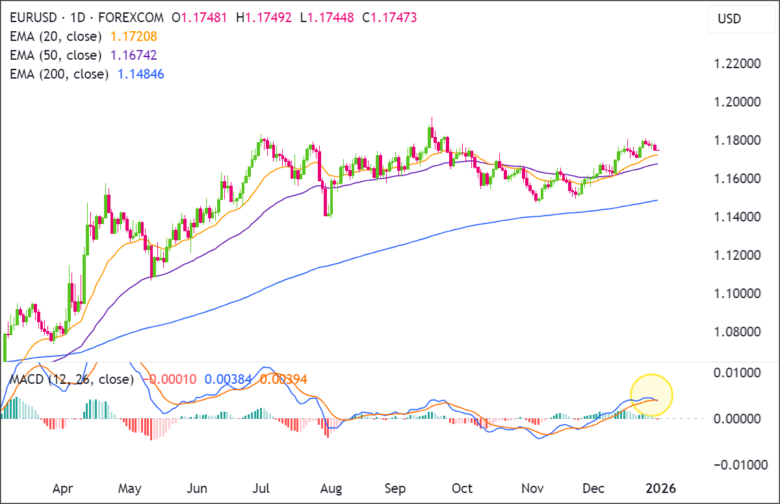Click the 1.18000 price axis label
The image size is (780, 504).
(737, 140)
